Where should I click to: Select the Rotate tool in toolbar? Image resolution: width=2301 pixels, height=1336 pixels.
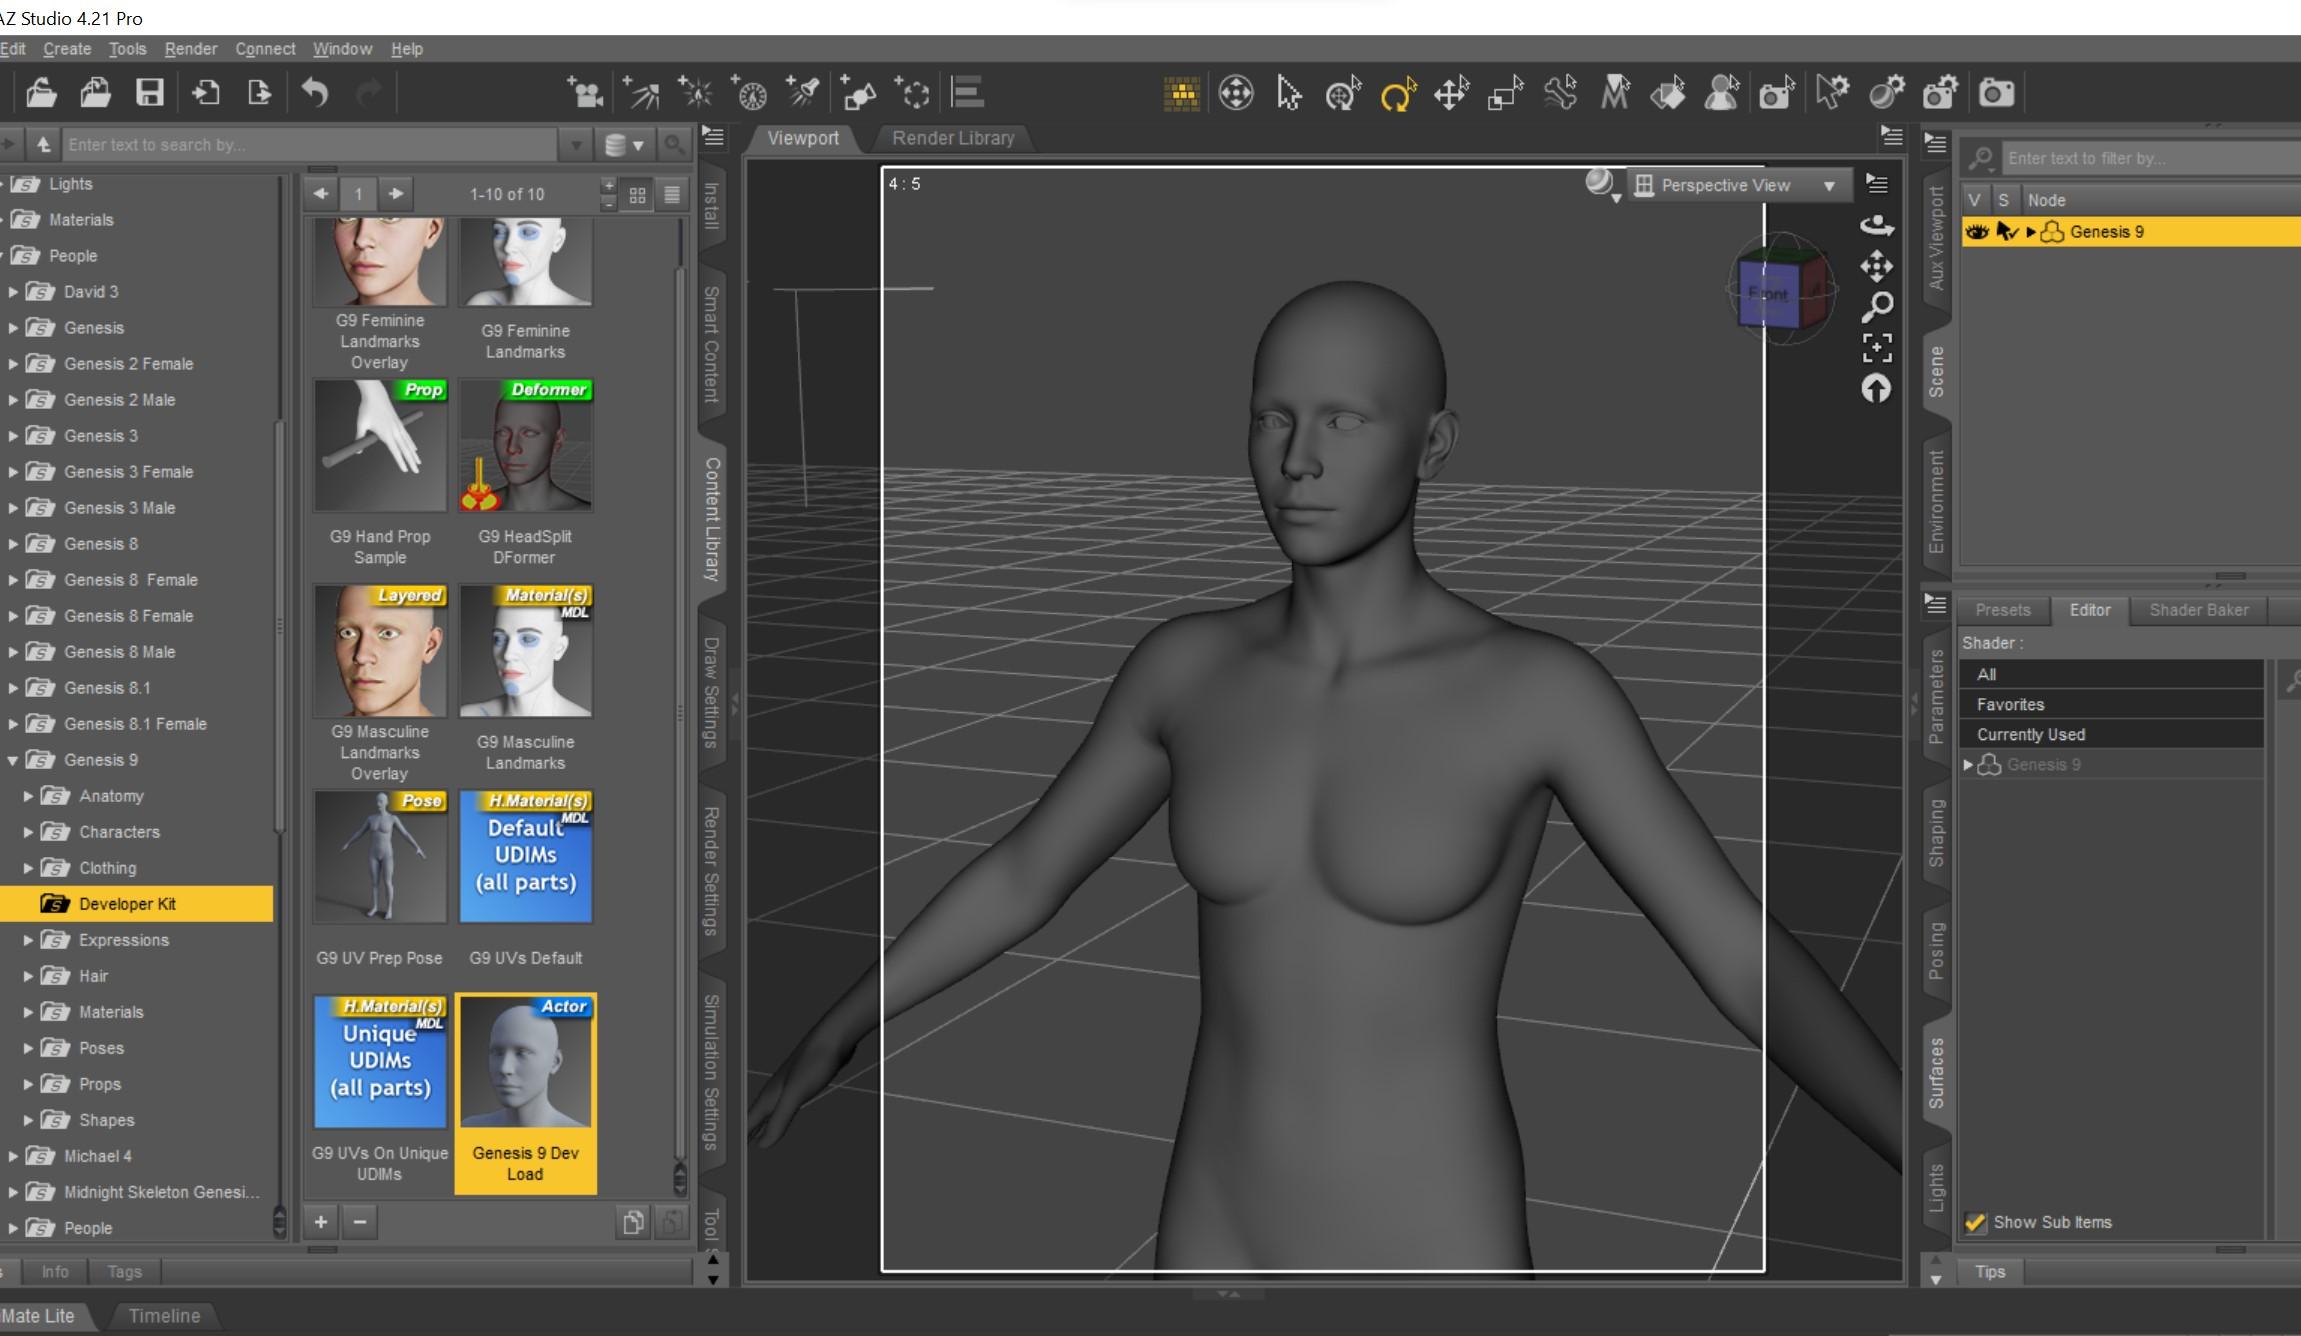[1397, 94]
